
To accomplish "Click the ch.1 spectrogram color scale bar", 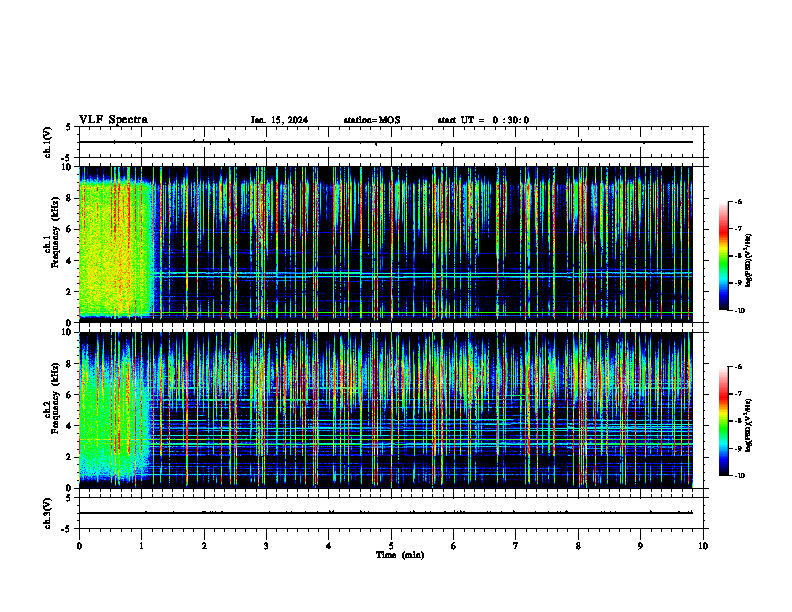I will click(x=724, y=256).
